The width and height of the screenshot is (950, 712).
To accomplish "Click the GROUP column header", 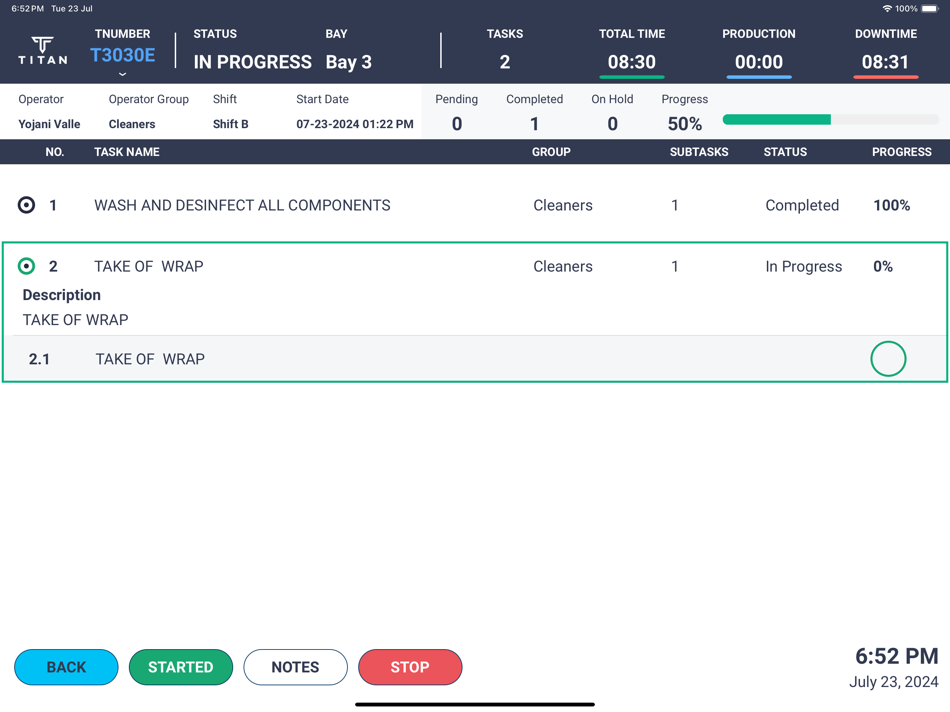I will (551, 152).
